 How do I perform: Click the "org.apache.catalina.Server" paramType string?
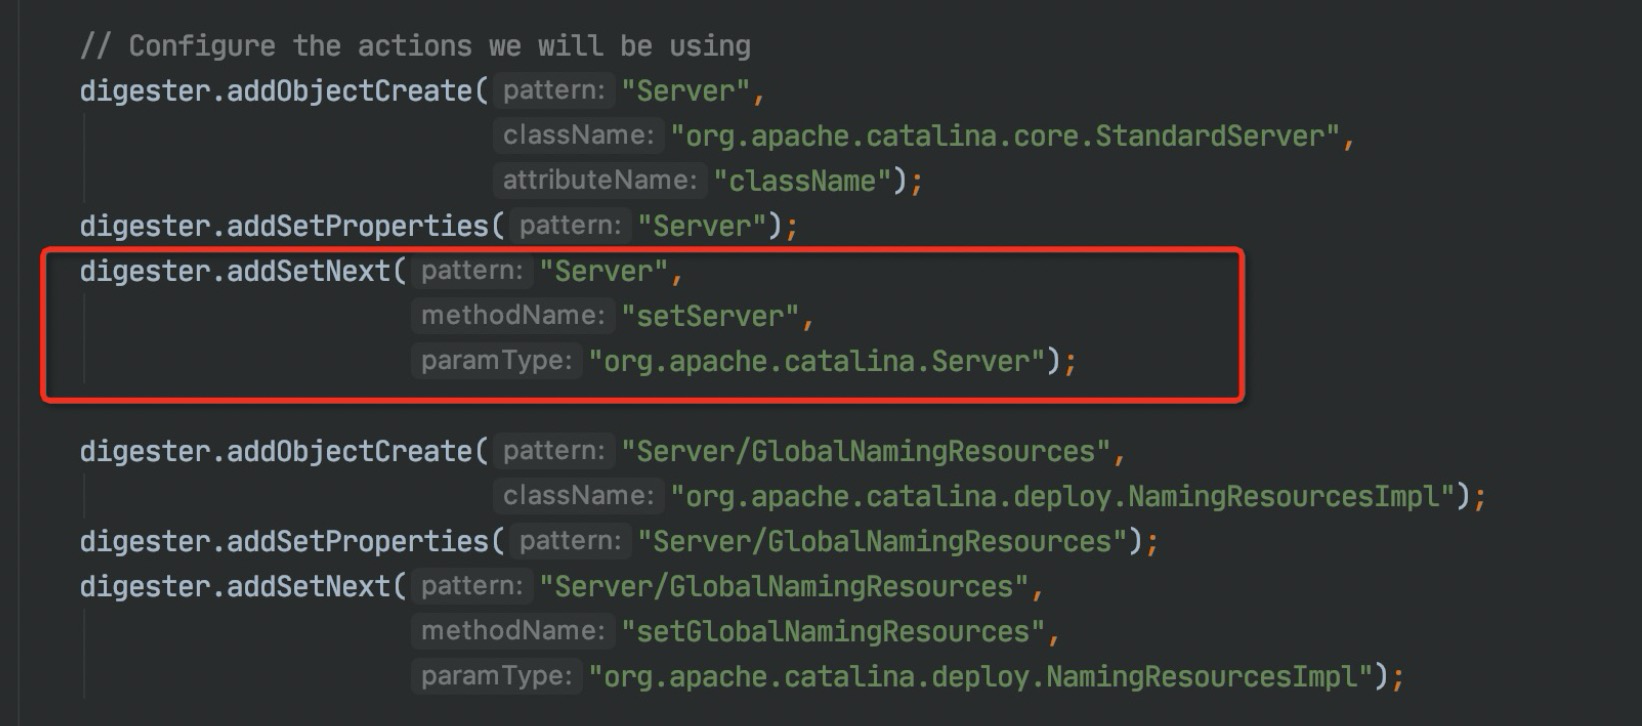817,361
